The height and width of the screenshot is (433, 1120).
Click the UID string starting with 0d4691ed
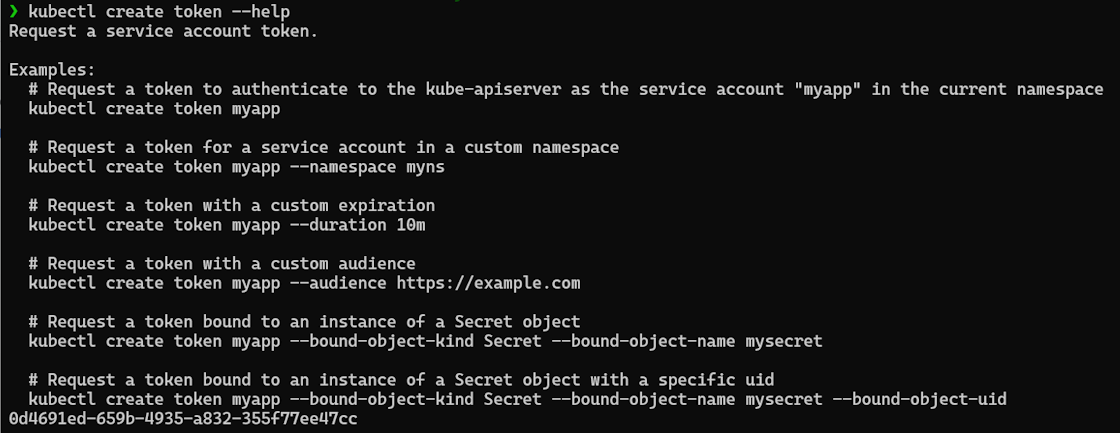(182, 419)
